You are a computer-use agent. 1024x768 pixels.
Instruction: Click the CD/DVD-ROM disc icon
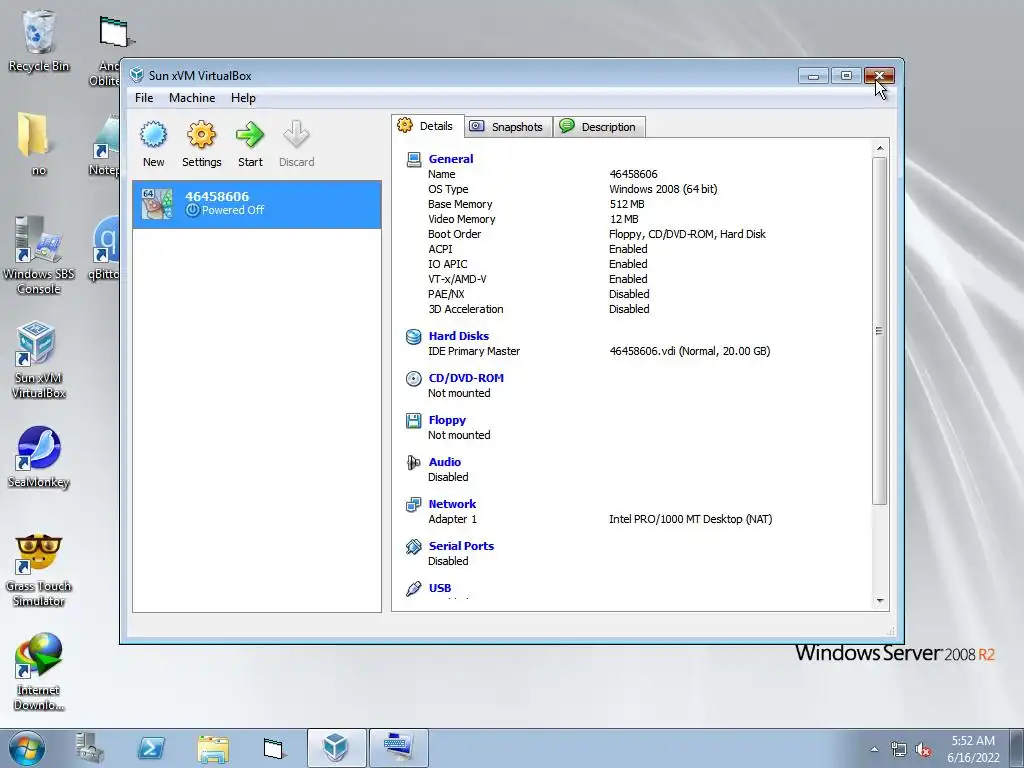coord(413,379)
